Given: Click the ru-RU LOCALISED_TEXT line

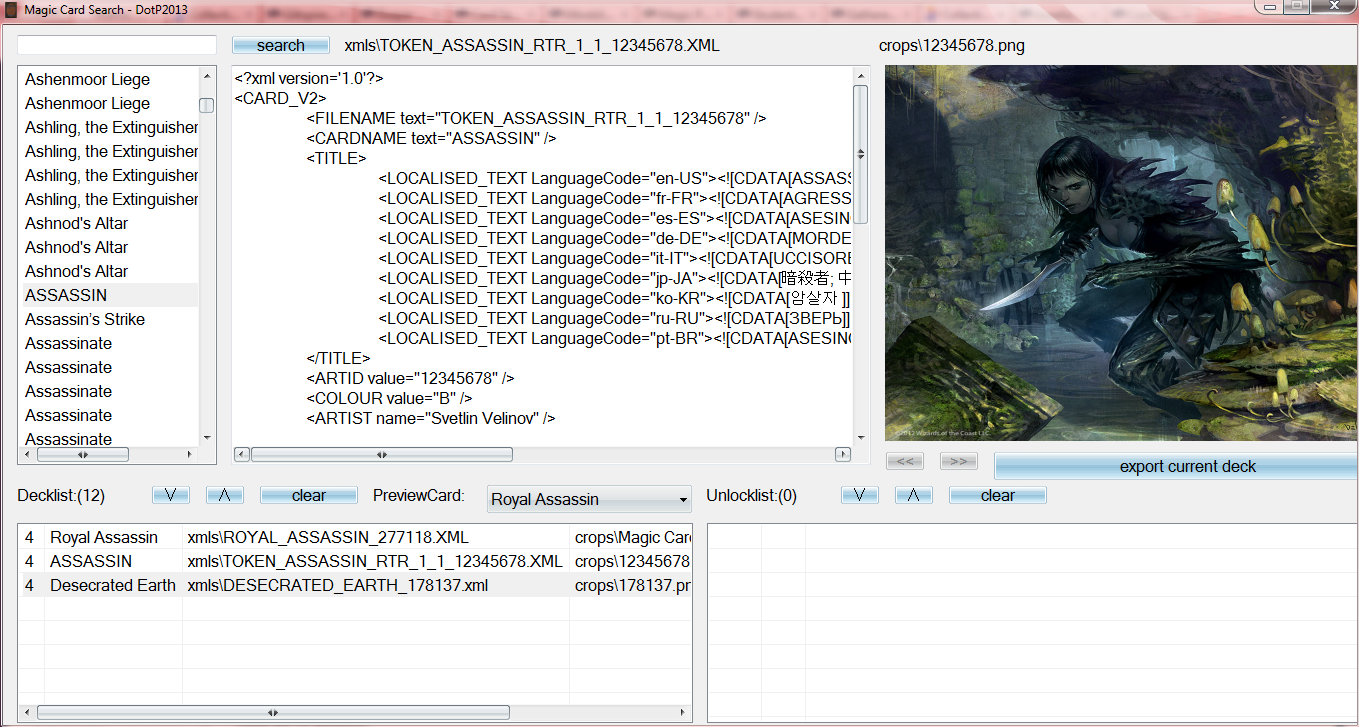Looking at the screenshot, I should (x=614, y=318).
